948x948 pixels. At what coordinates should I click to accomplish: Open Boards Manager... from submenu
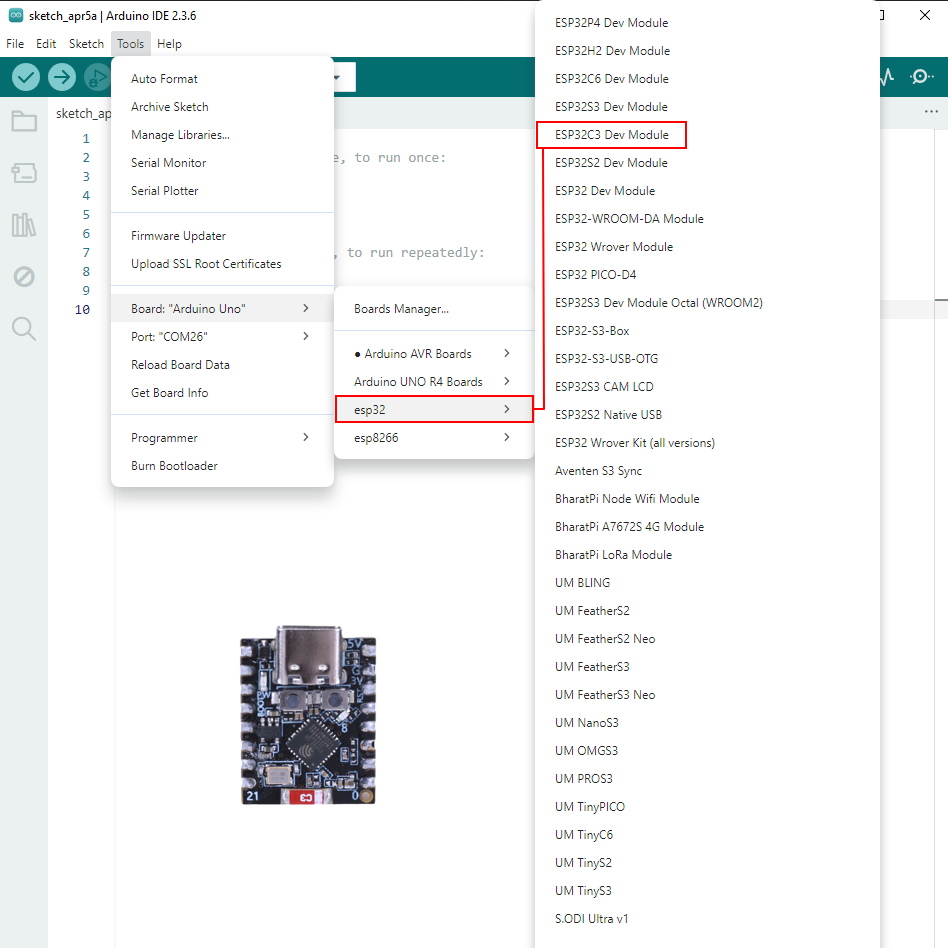[x=434, y=308]
